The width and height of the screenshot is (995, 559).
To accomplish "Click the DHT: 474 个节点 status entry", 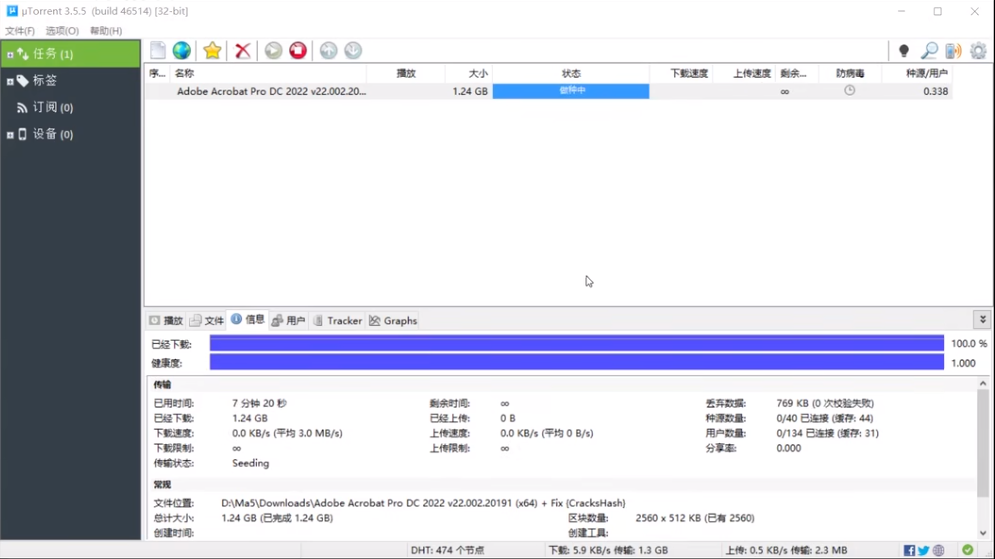I will (447, 550).
